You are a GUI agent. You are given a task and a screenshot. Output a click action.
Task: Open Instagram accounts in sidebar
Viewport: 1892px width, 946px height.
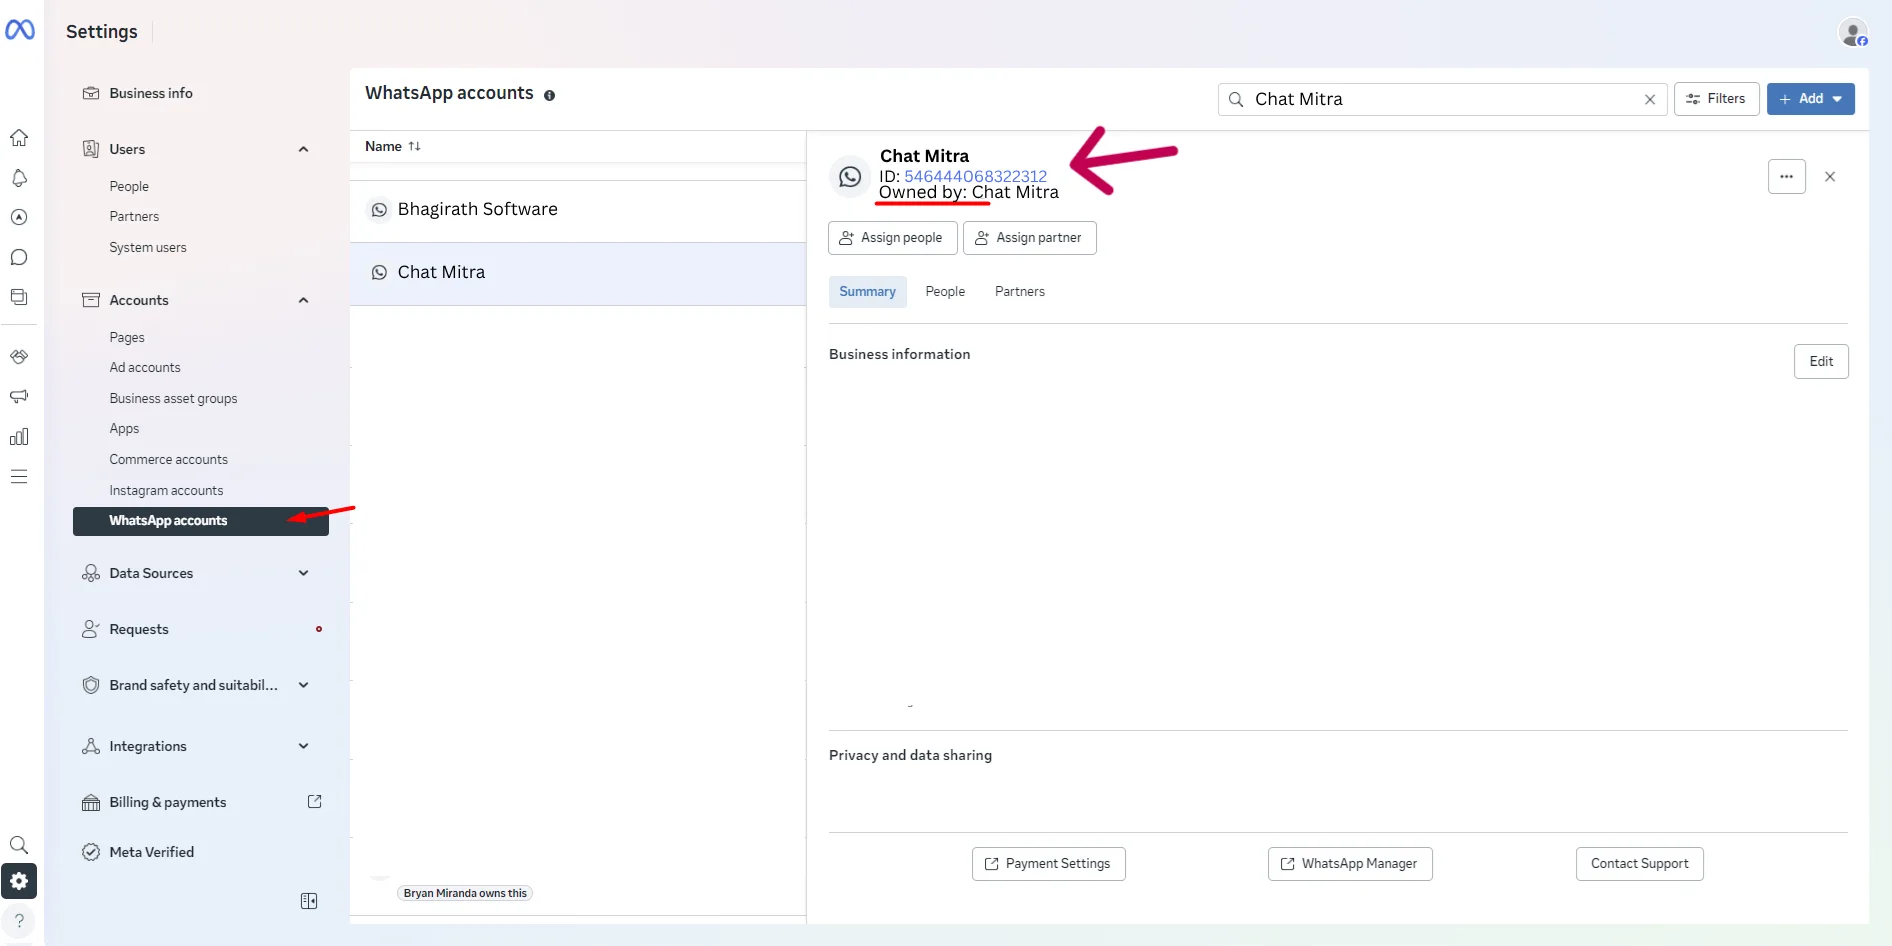tap(166, 491)
